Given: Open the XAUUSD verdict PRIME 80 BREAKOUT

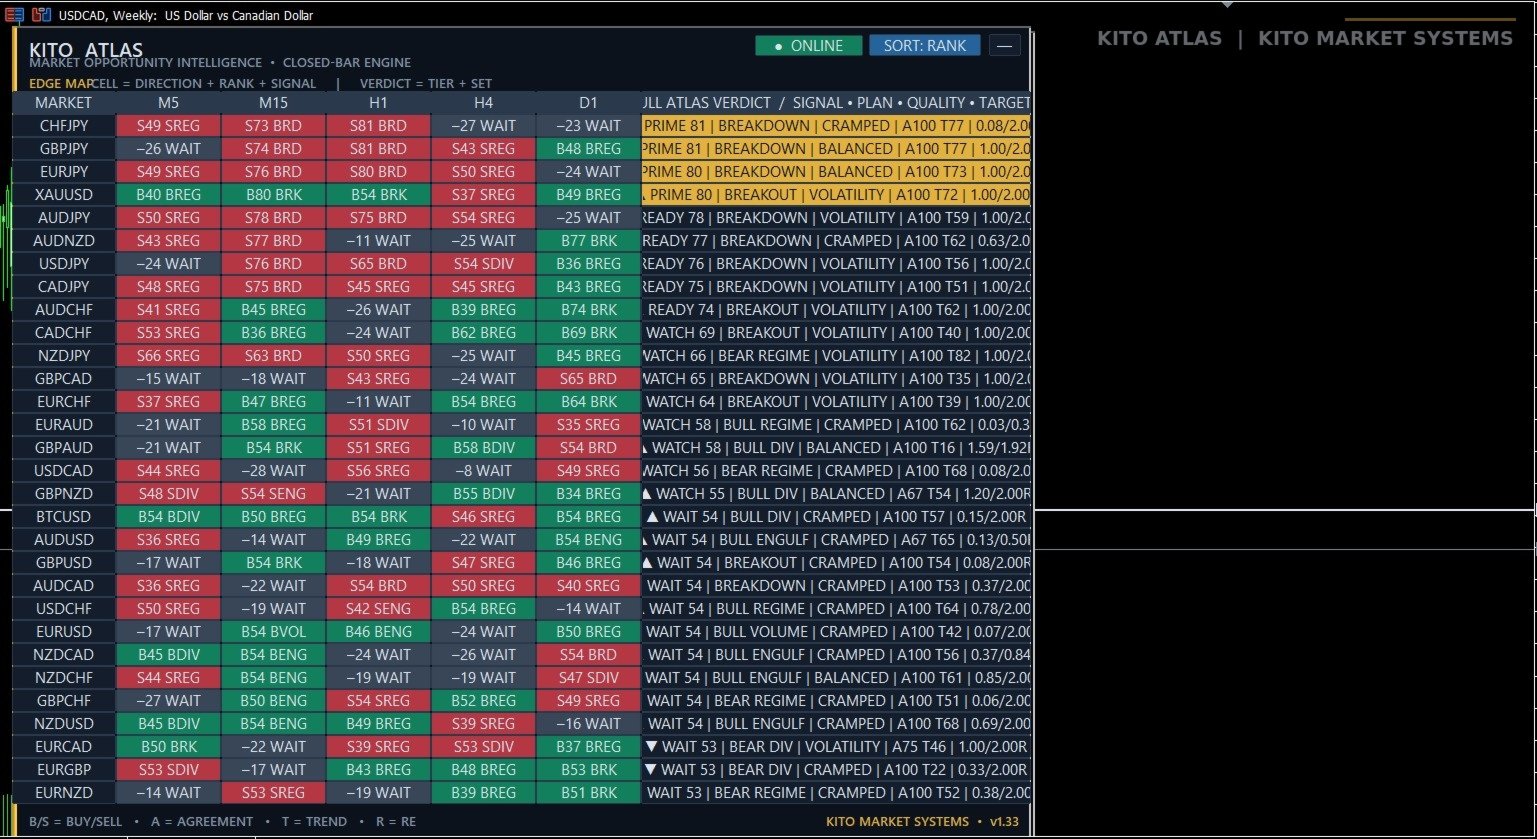Looking at the screenshot, I should [x=836, y=195].
